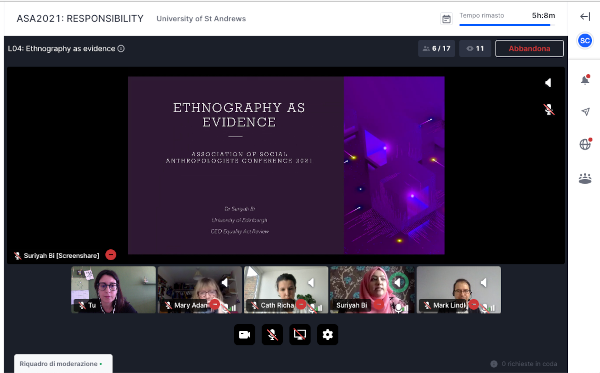The height and width of the screenshot is (373, 600).
Task: Open the settings gear in bottom controls
Action: tap(328, 335)
